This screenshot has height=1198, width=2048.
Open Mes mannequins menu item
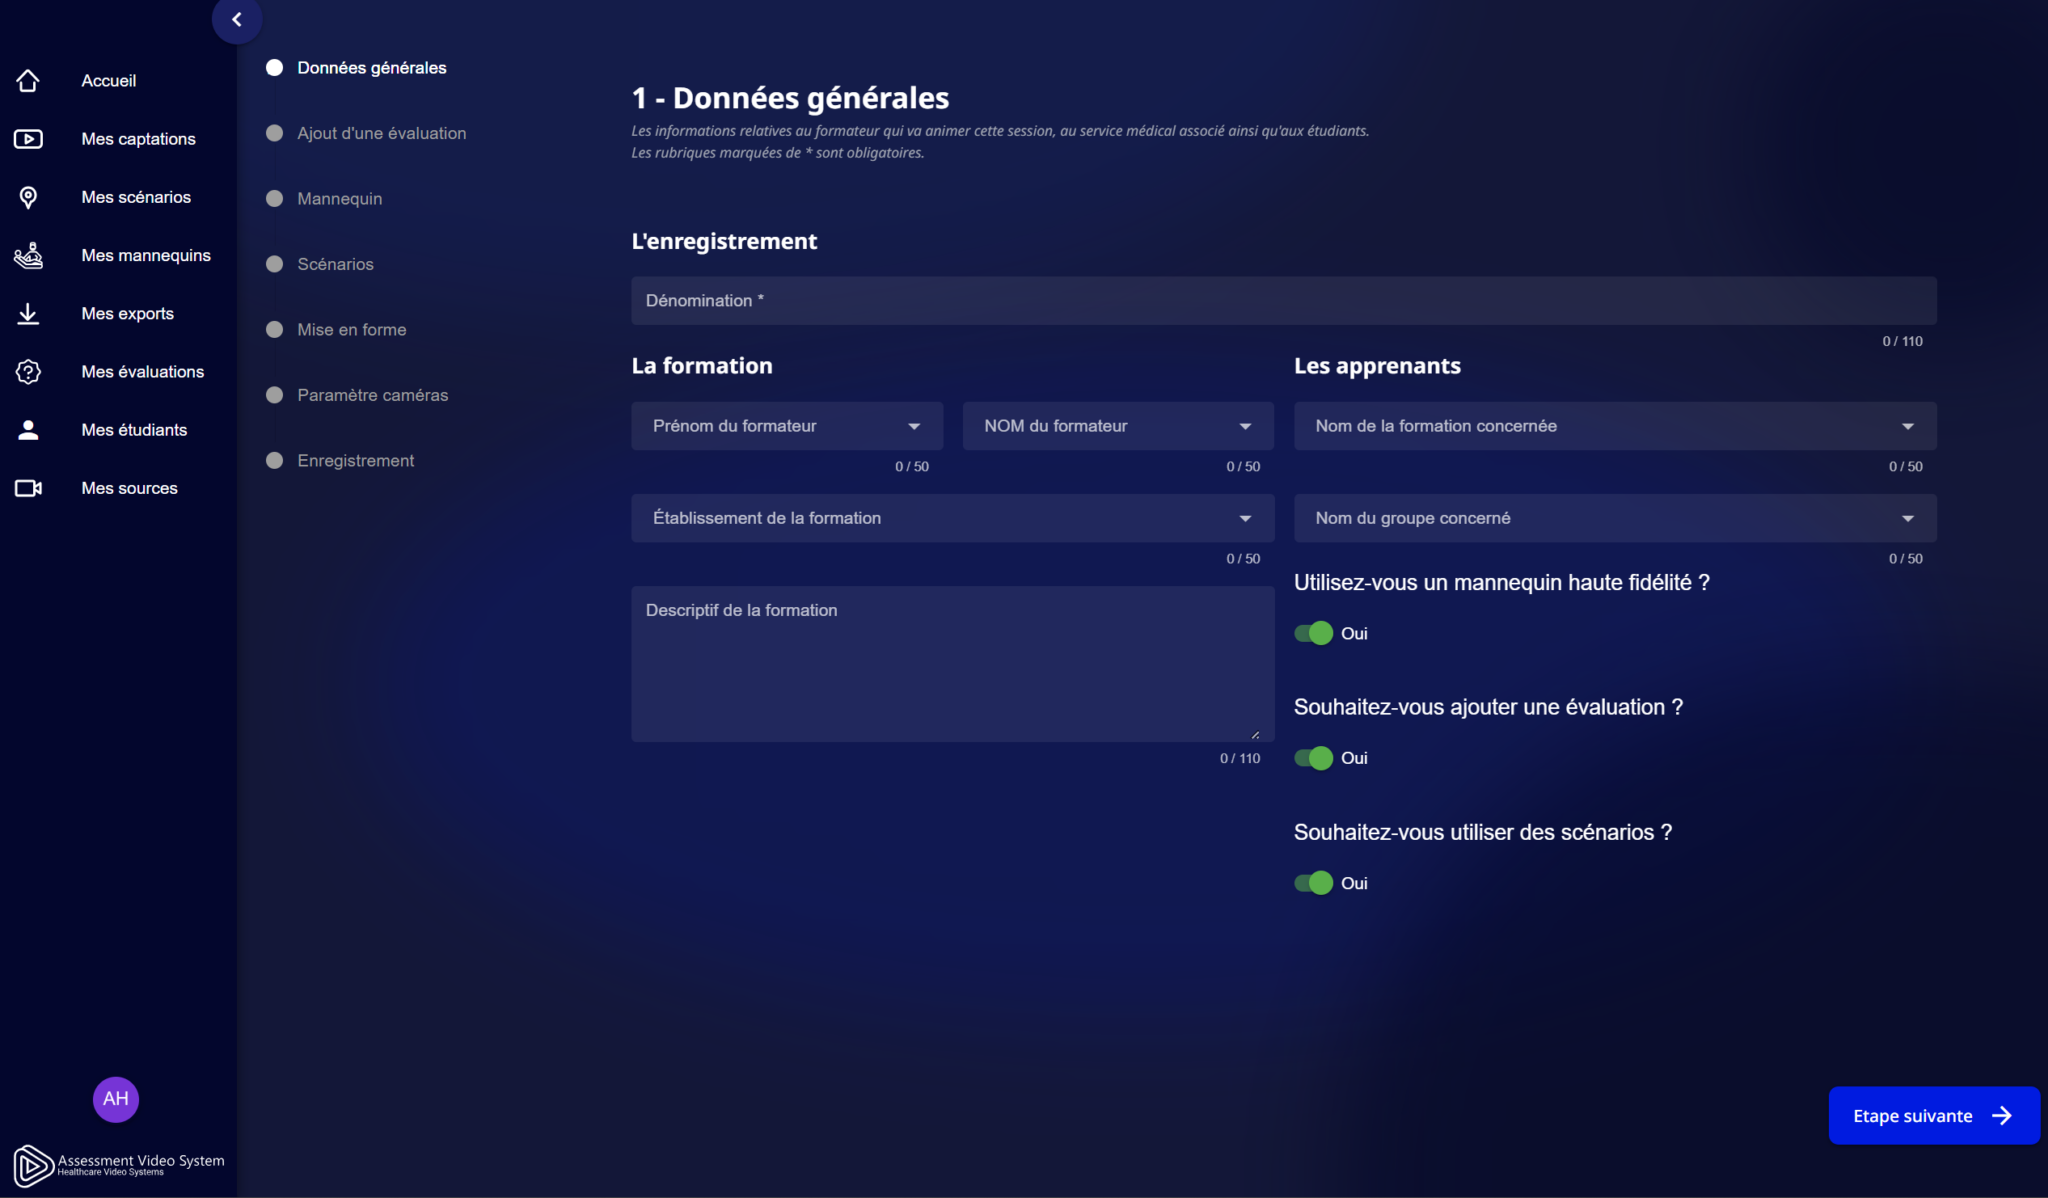(x=146, y=255)
